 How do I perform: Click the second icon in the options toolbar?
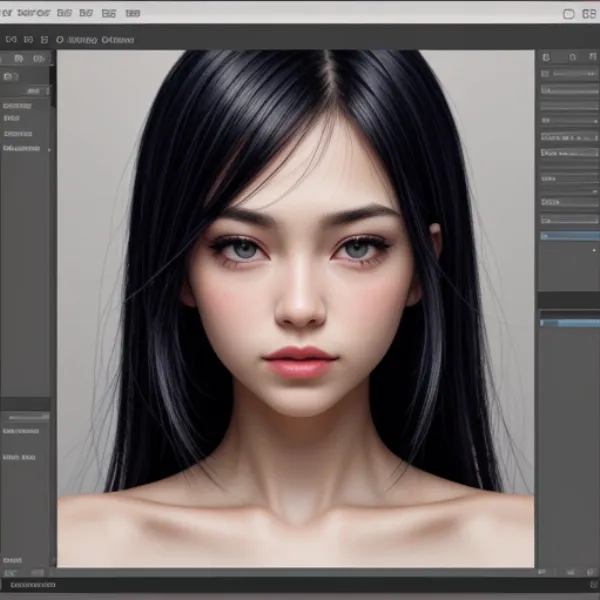pos(29,40)
